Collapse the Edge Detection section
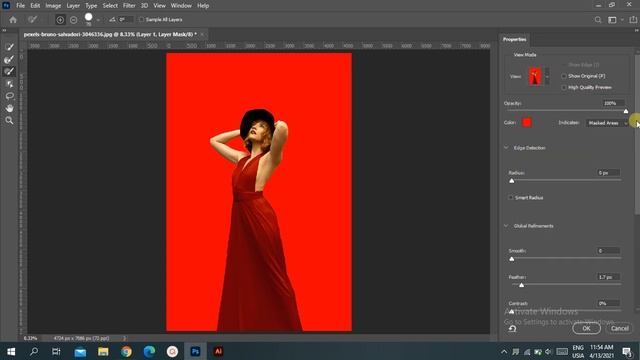 507,148
